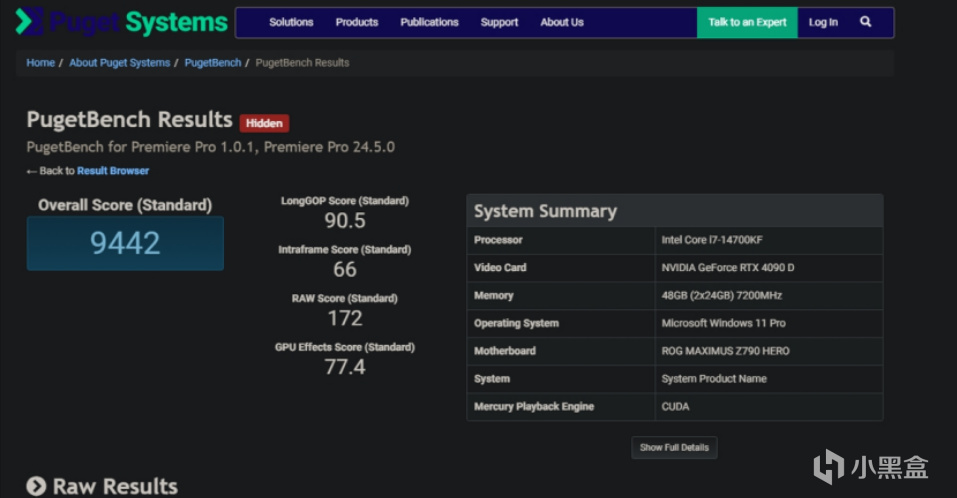Click the 9442 overall score box
This screenshot has width=957, height=498.
click(x=125, y=244)
